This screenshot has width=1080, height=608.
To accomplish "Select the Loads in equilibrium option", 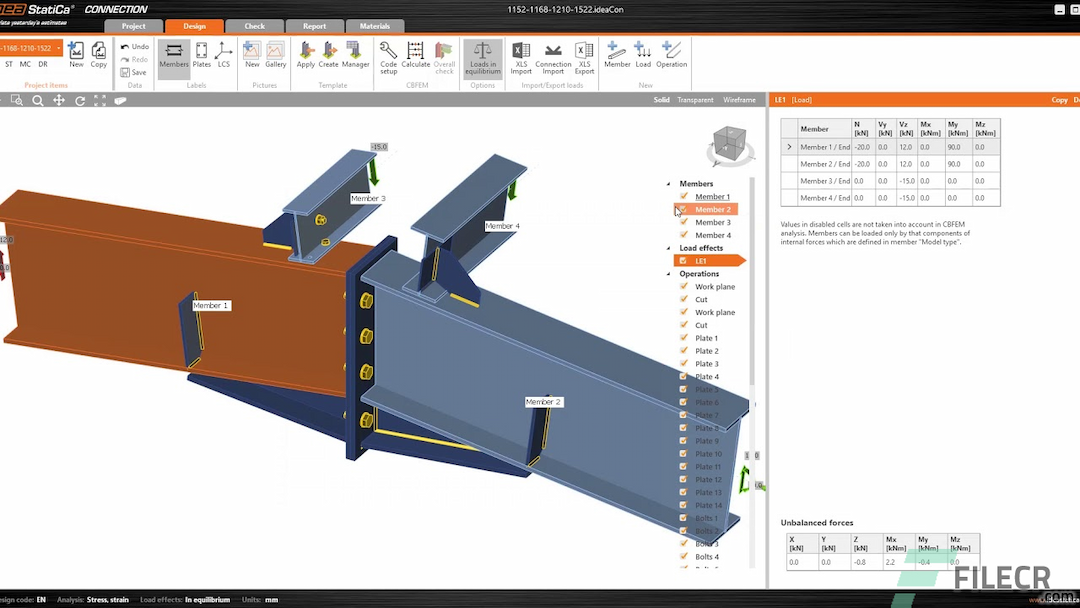I will pos(482,58).
